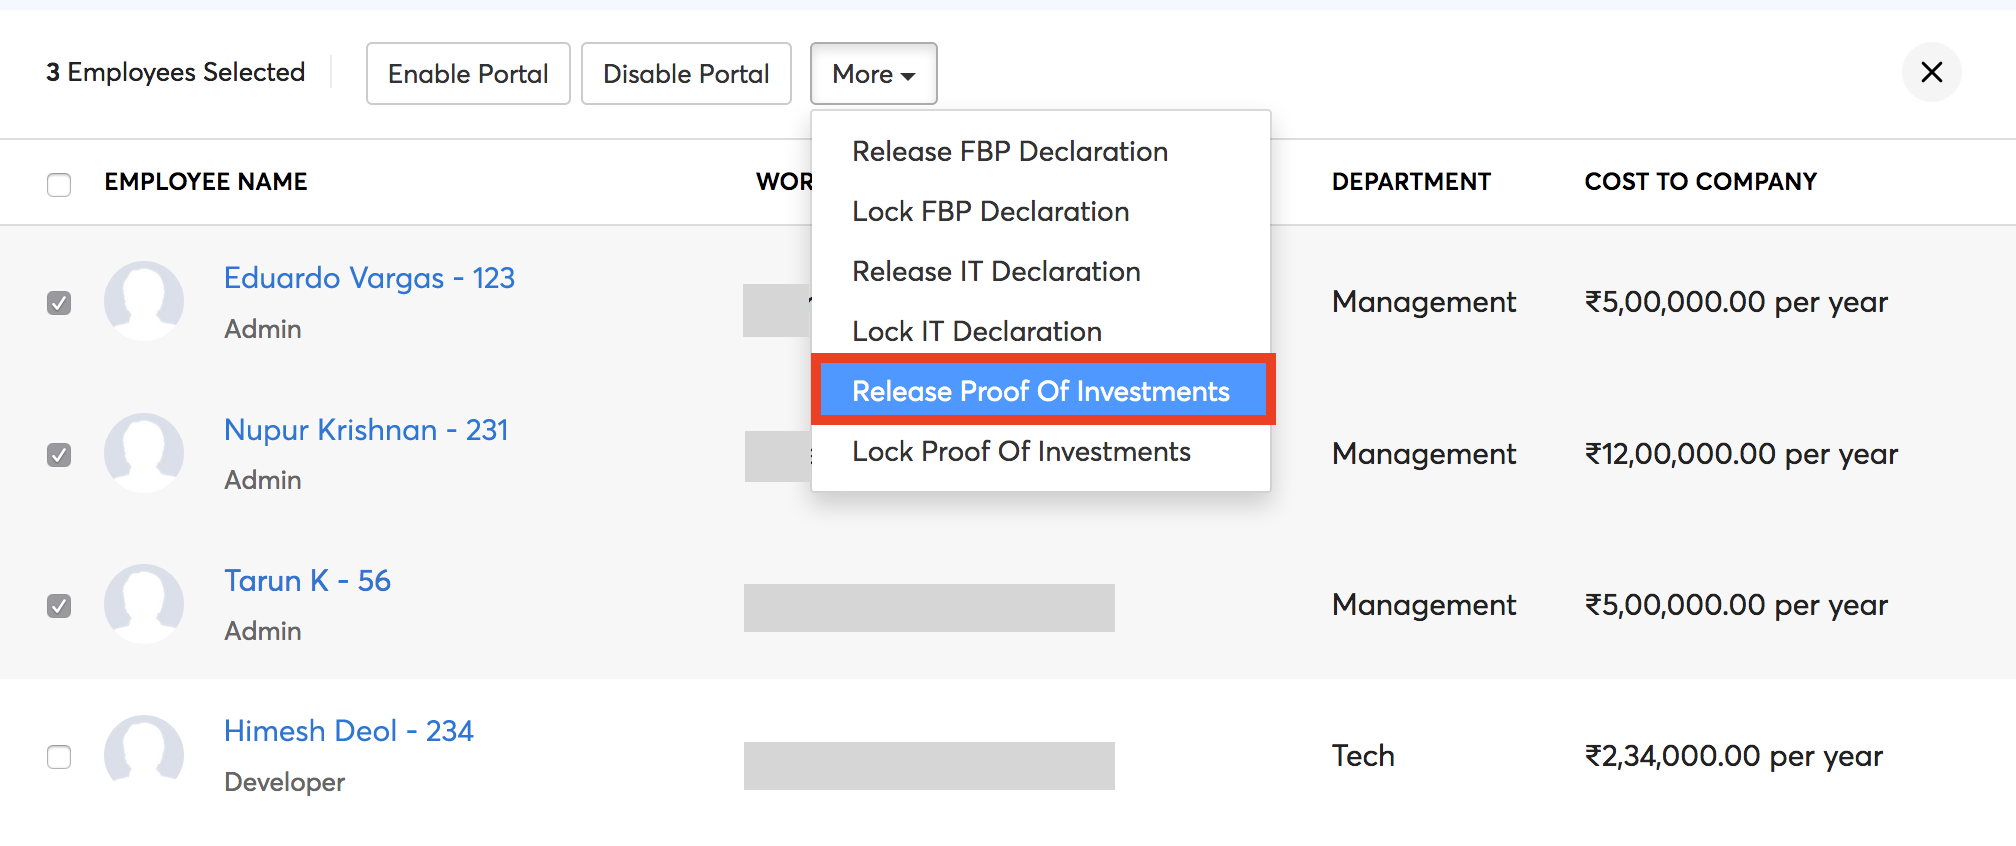
Task: Open Eduardo Vargas - 123 employee link
Action: click(x=369, y=277)
